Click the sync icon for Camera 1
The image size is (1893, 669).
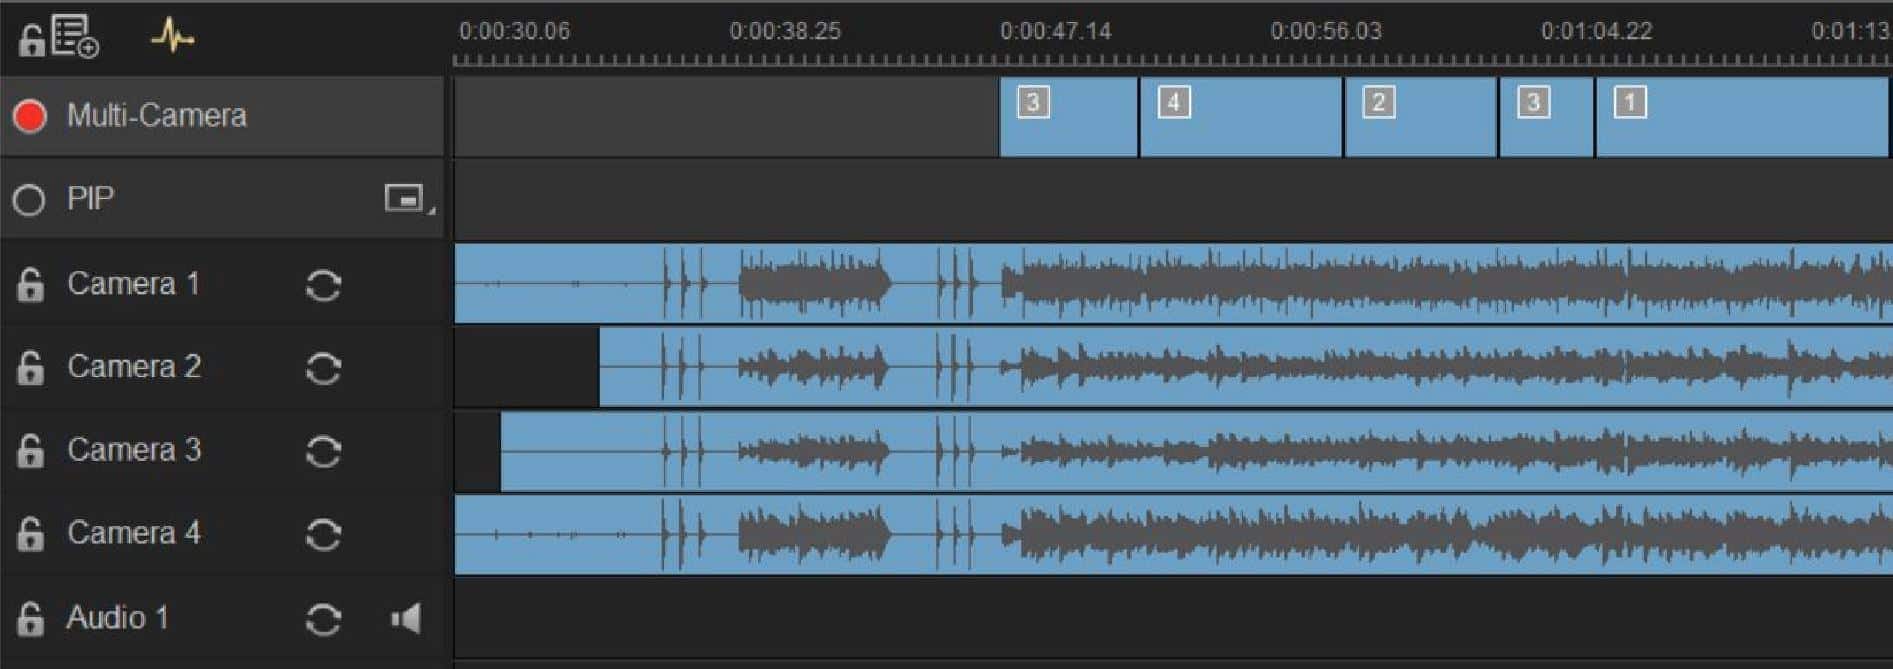click(x=323, y=286)
